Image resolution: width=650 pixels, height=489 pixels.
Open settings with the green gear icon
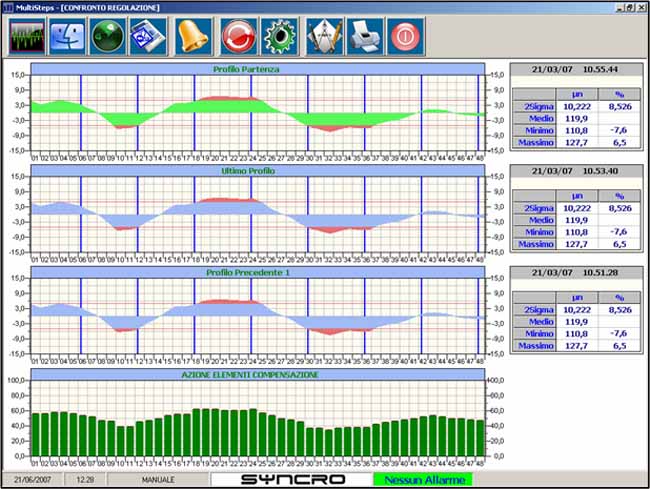[x=279, y=37]
